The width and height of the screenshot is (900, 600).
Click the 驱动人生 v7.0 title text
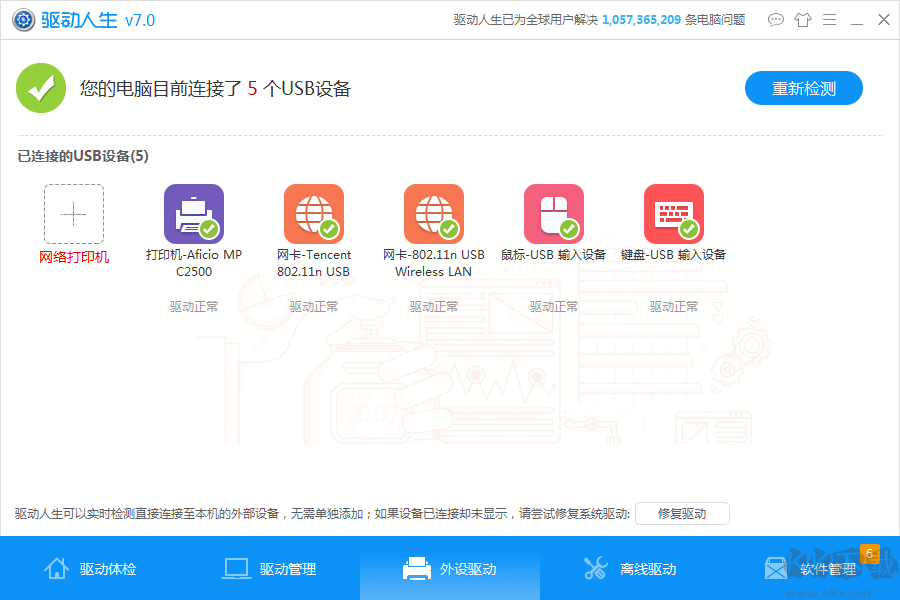pos(98,20)
